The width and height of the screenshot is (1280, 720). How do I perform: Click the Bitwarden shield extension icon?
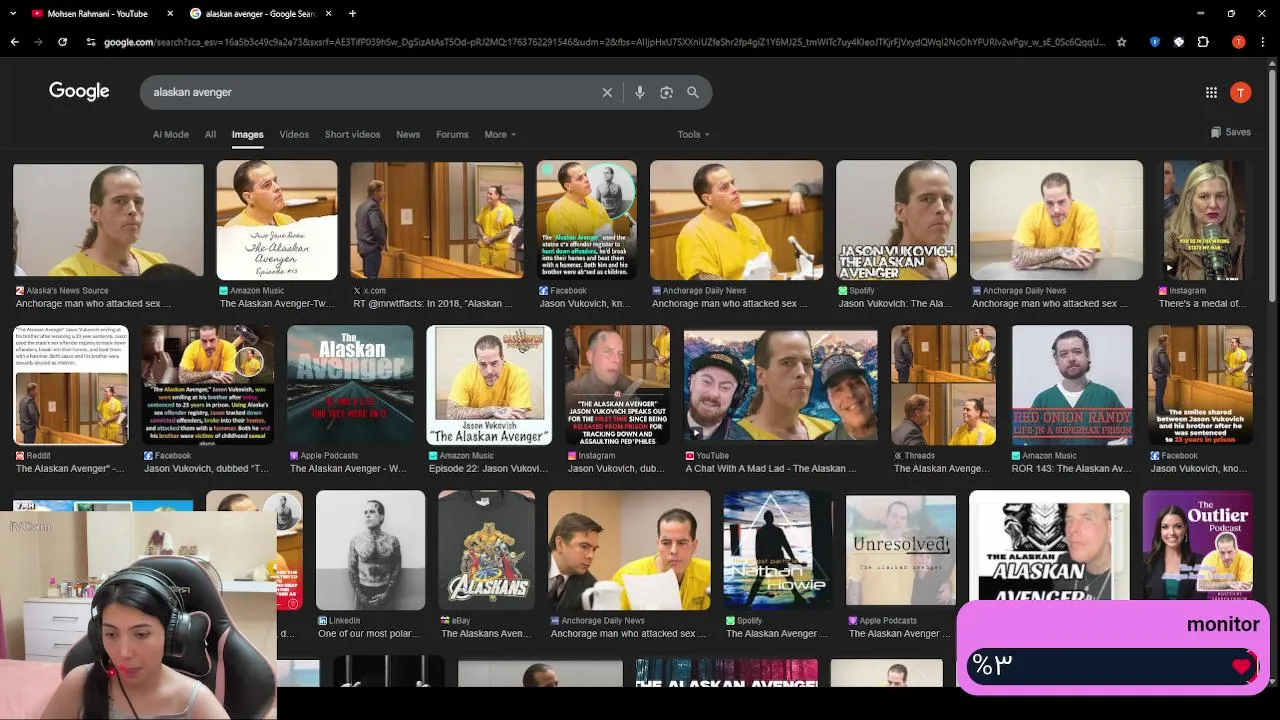(x=1155, y=42)
